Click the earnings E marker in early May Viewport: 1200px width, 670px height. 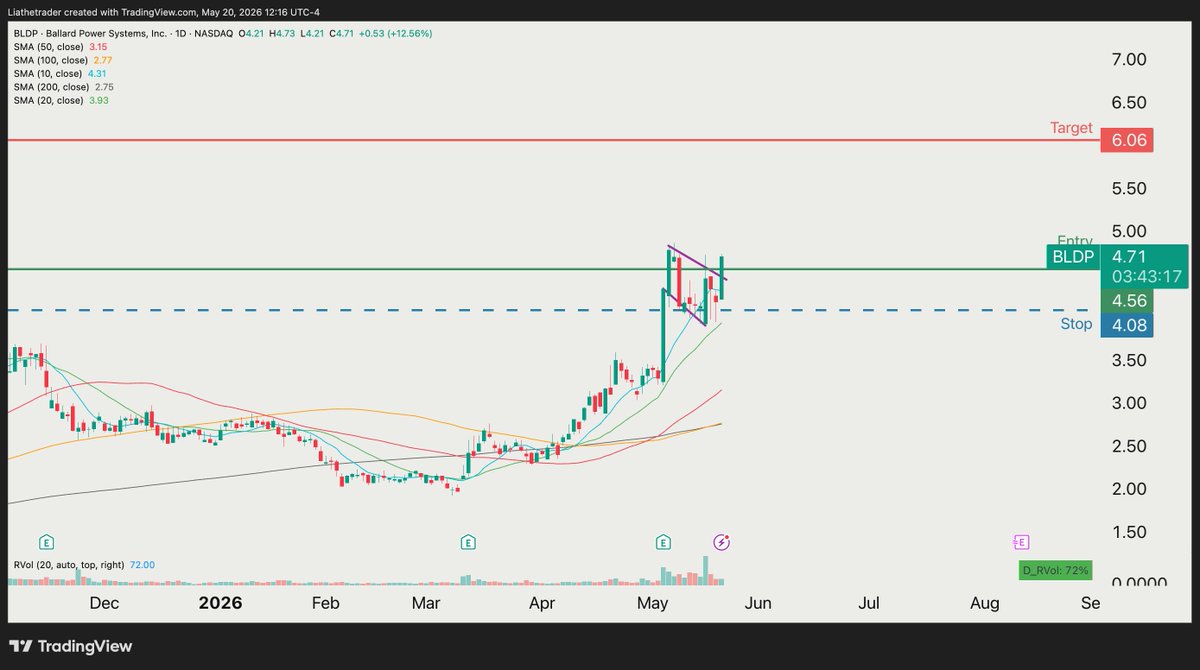click(663, 542)
